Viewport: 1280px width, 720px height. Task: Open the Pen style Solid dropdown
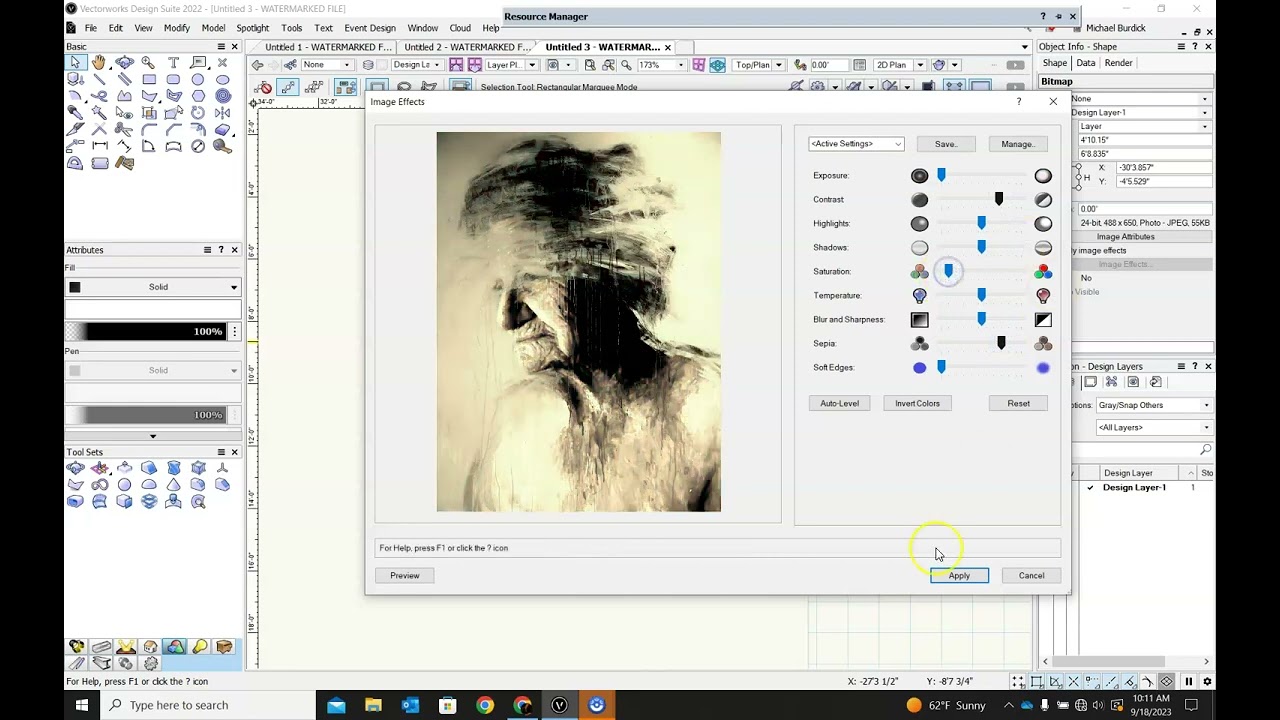click(x=153, y=370)
